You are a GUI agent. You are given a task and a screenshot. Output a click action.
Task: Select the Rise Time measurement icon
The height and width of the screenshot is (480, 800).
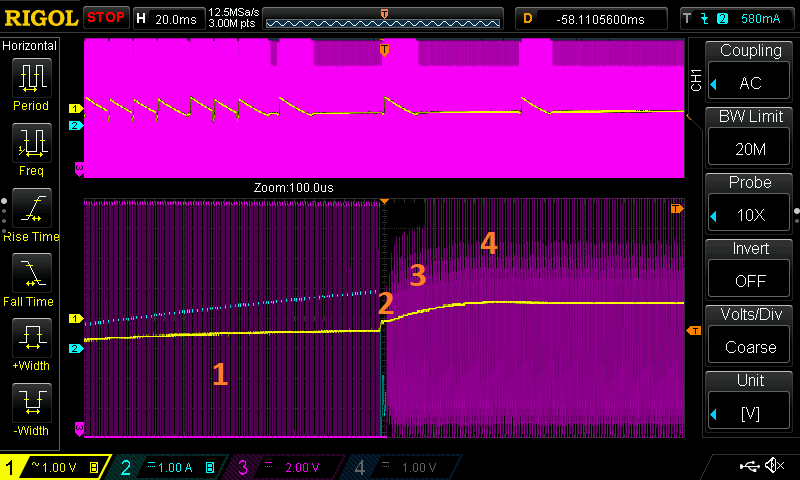32,208
